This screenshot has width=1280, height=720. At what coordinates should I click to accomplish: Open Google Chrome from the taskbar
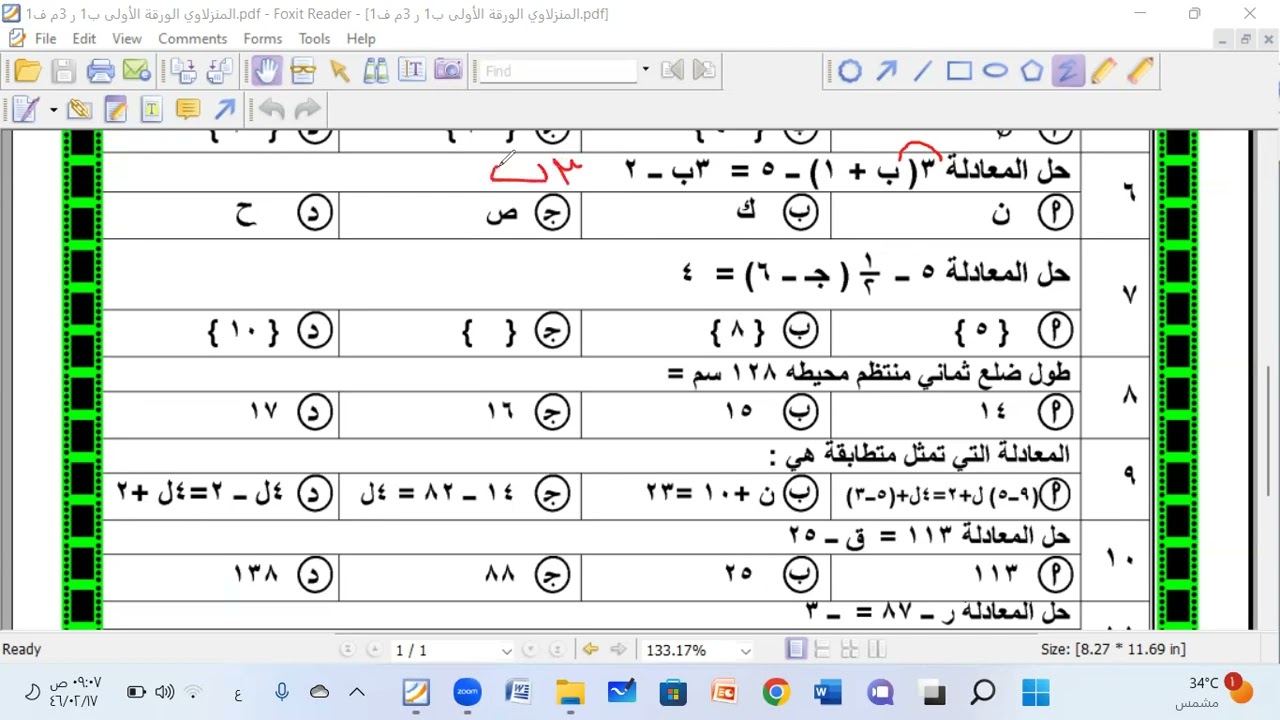[x=776, y=692]
